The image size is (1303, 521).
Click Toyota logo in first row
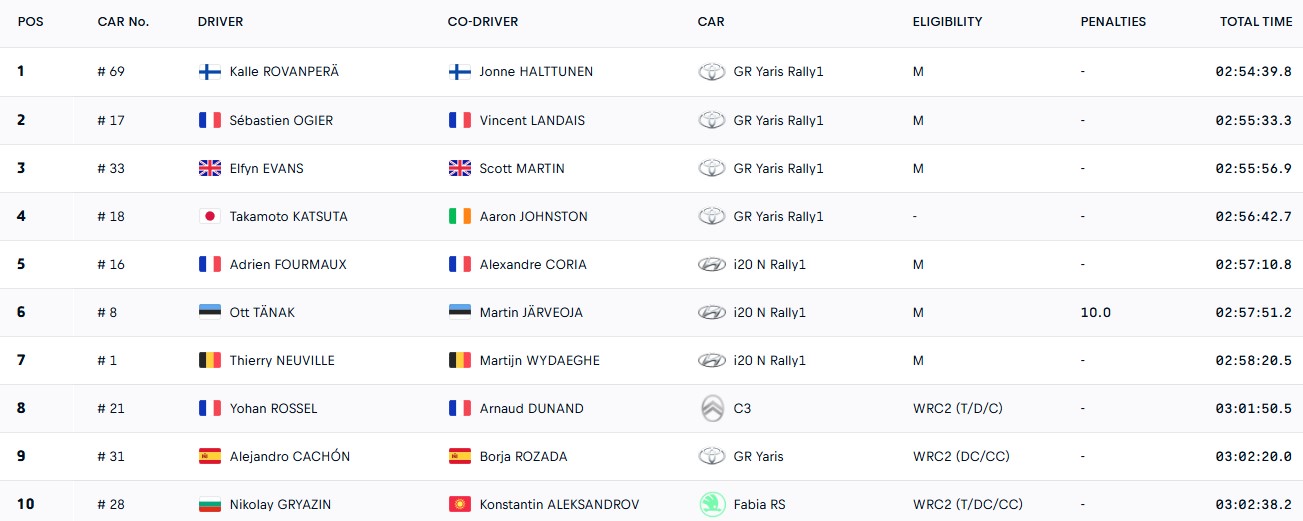click(711, 72)
